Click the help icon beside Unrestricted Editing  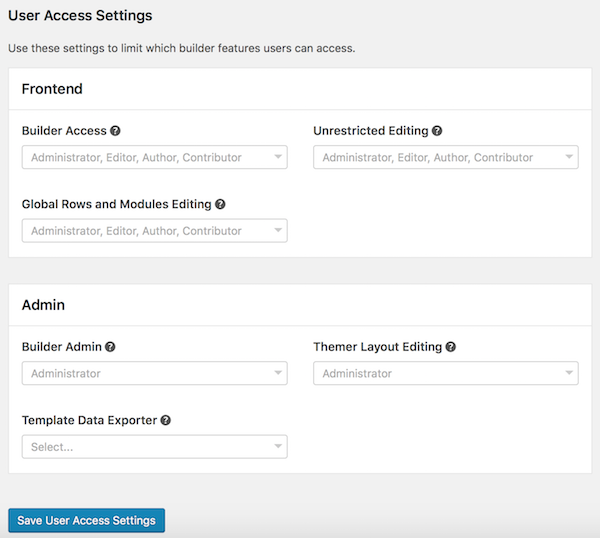[x=437, y=131]
